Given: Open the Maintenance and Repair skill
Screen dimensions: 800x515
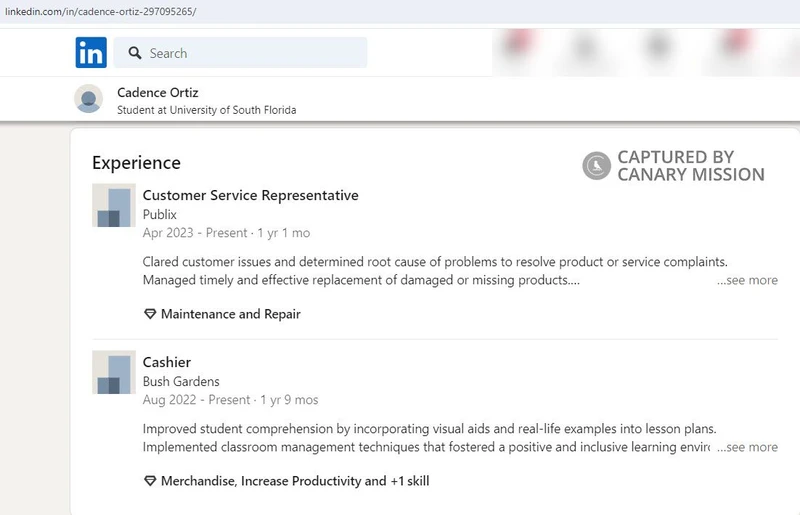Looking at the screenshot, I should click(x=231, y=314).
